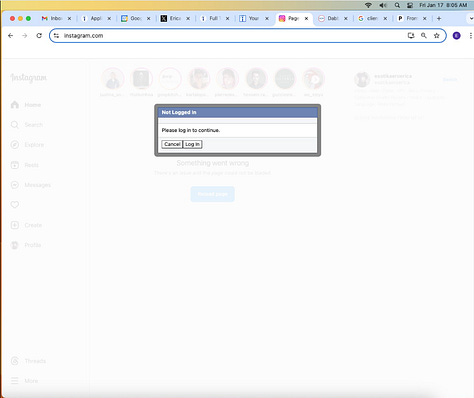Reload the page with the refresh icon
The width and height of the screenshot is (474, 398).
39,36
